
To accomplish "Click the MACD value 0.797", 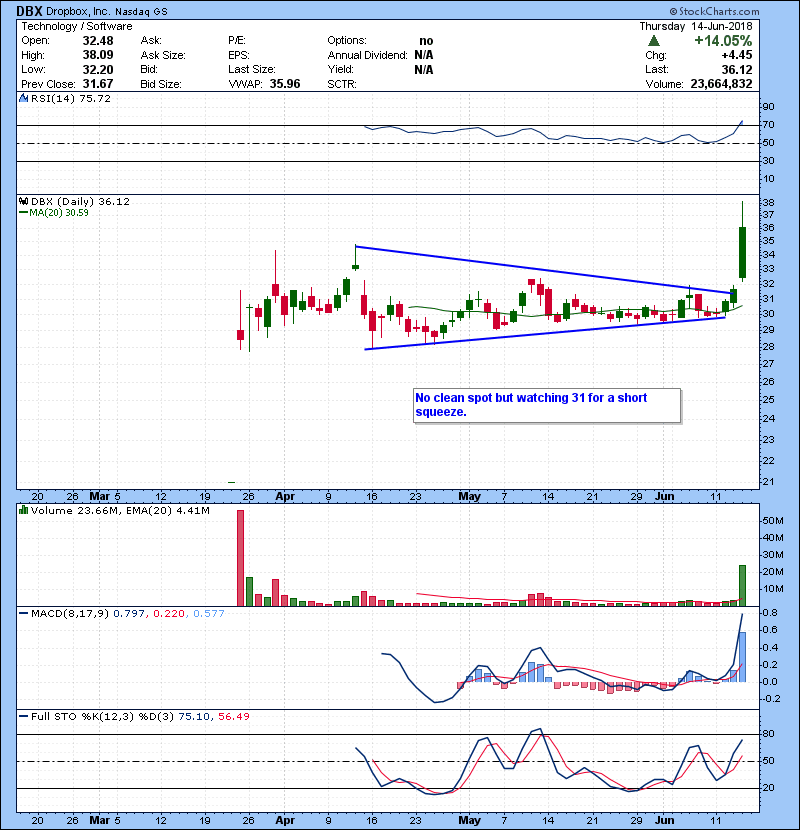I will [x=129, y=614].
